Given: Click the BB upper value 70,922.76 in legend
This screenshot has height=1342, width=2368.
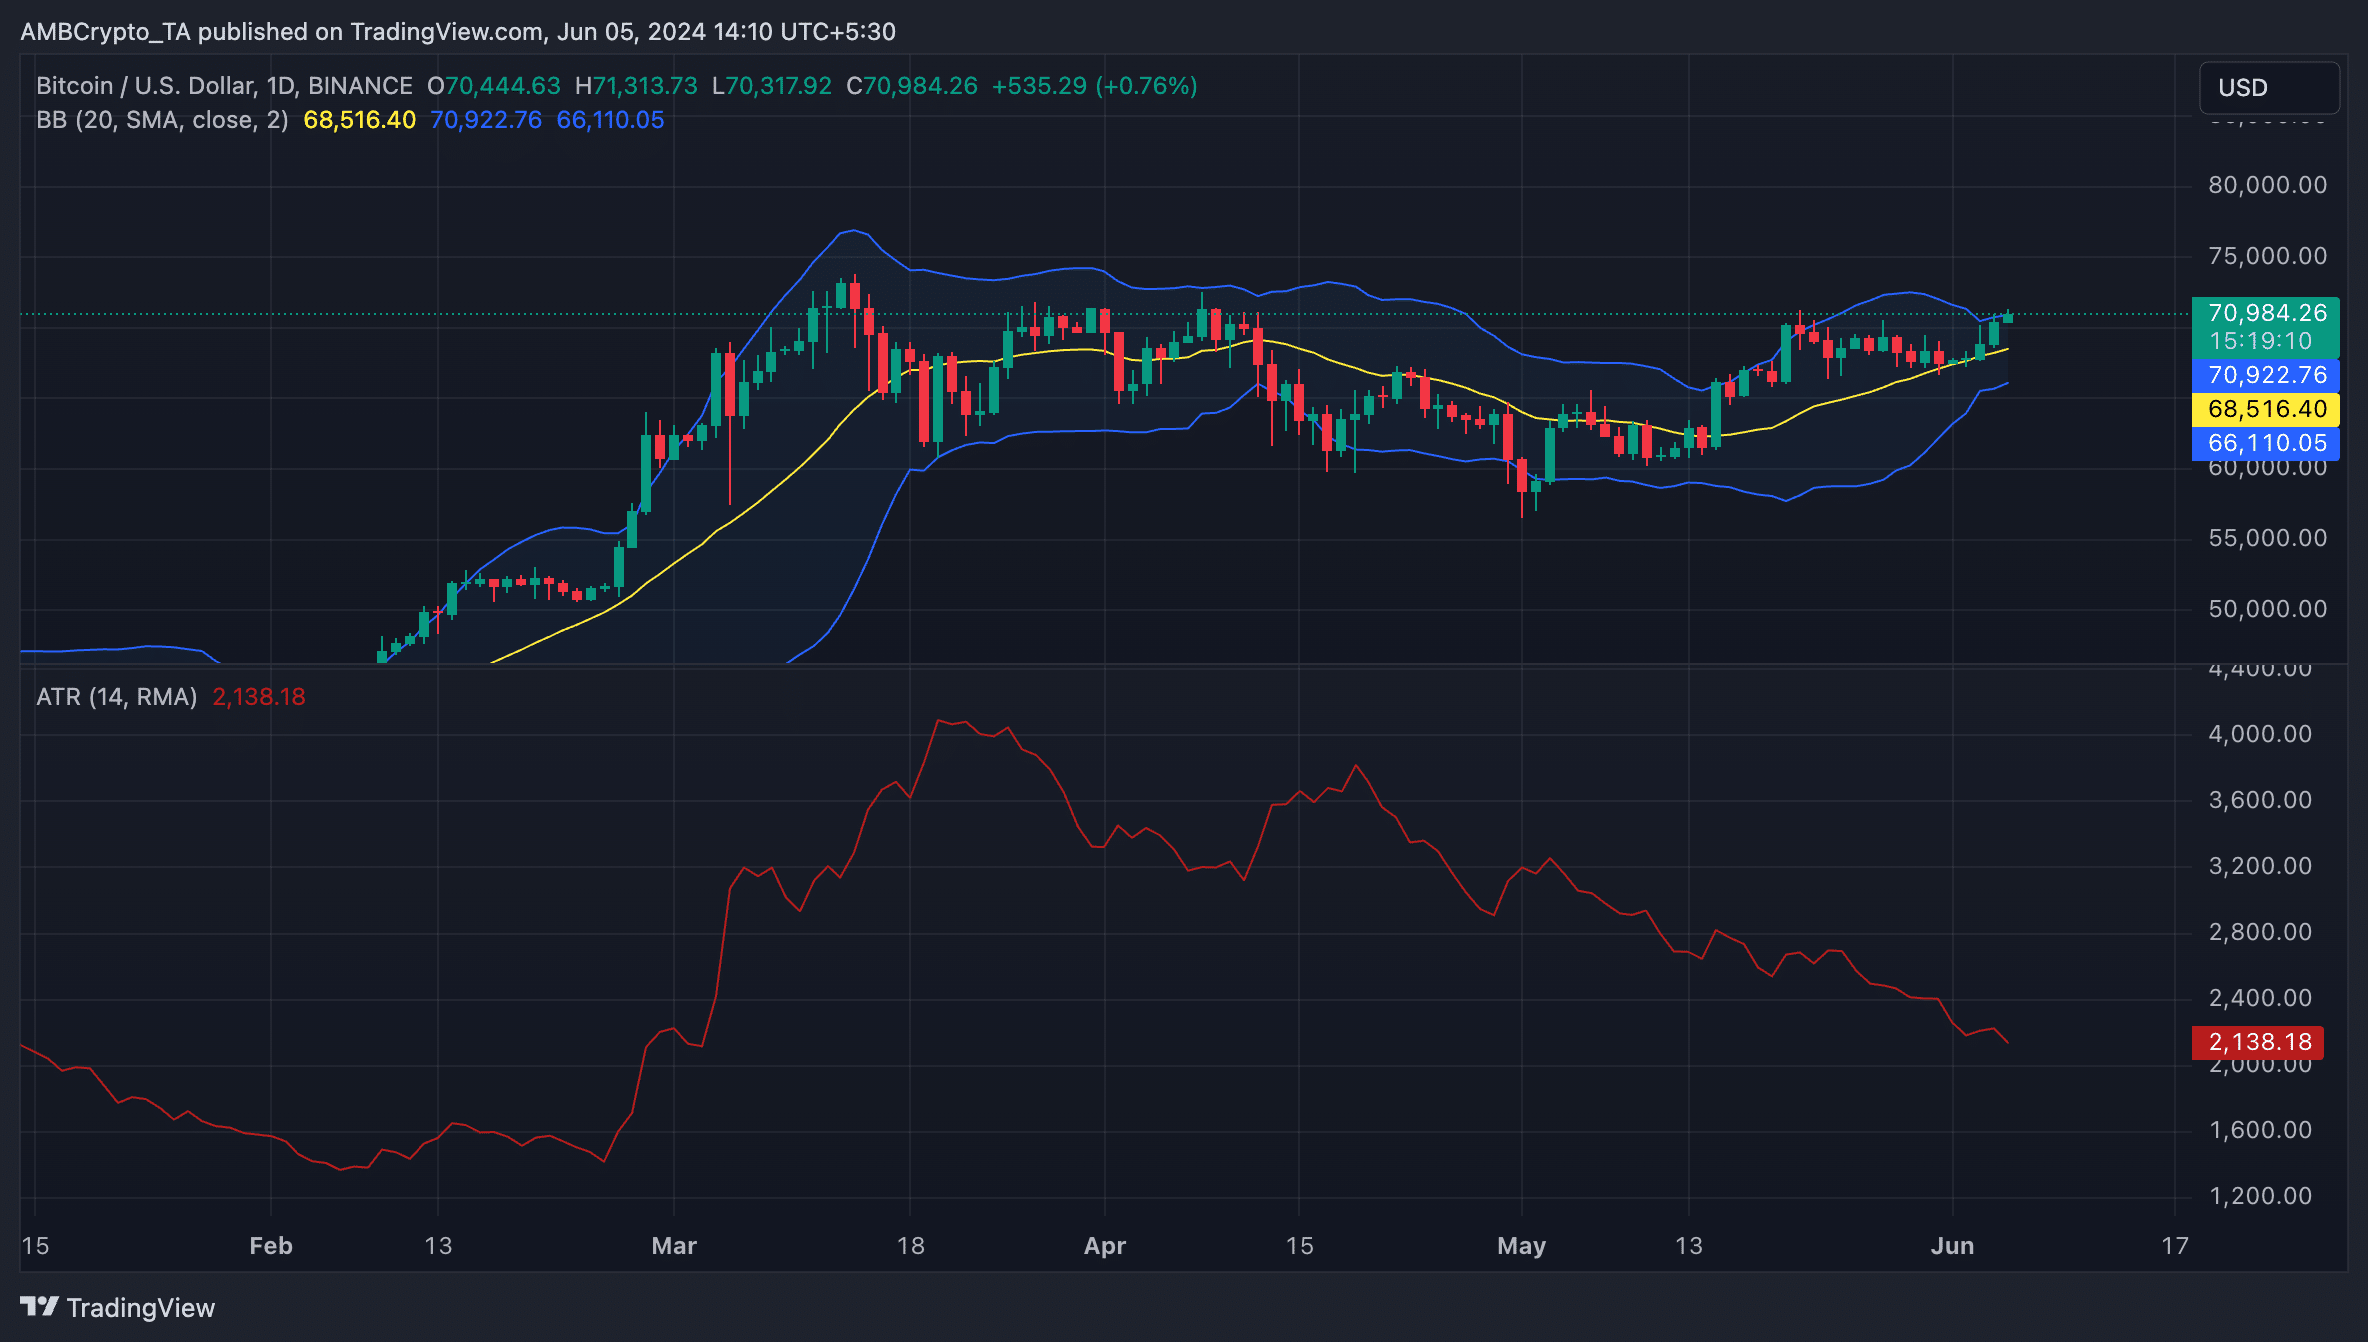Looking at the screenshot, I should click(x=486, y=120).
